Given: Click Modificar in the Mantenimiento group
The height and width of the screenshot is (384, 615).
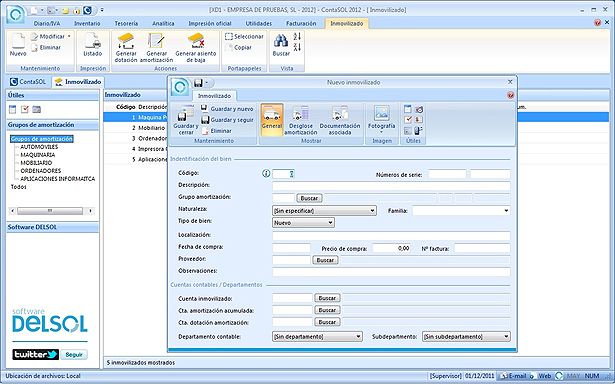Looking at the screenshot, I should point(48,36).
